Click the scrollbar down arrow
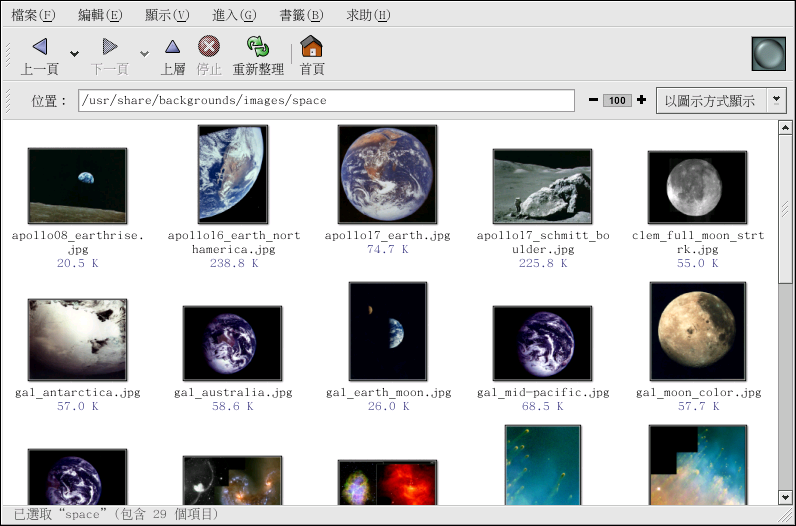This screenshot has width=796, height=526. [785, 497]
